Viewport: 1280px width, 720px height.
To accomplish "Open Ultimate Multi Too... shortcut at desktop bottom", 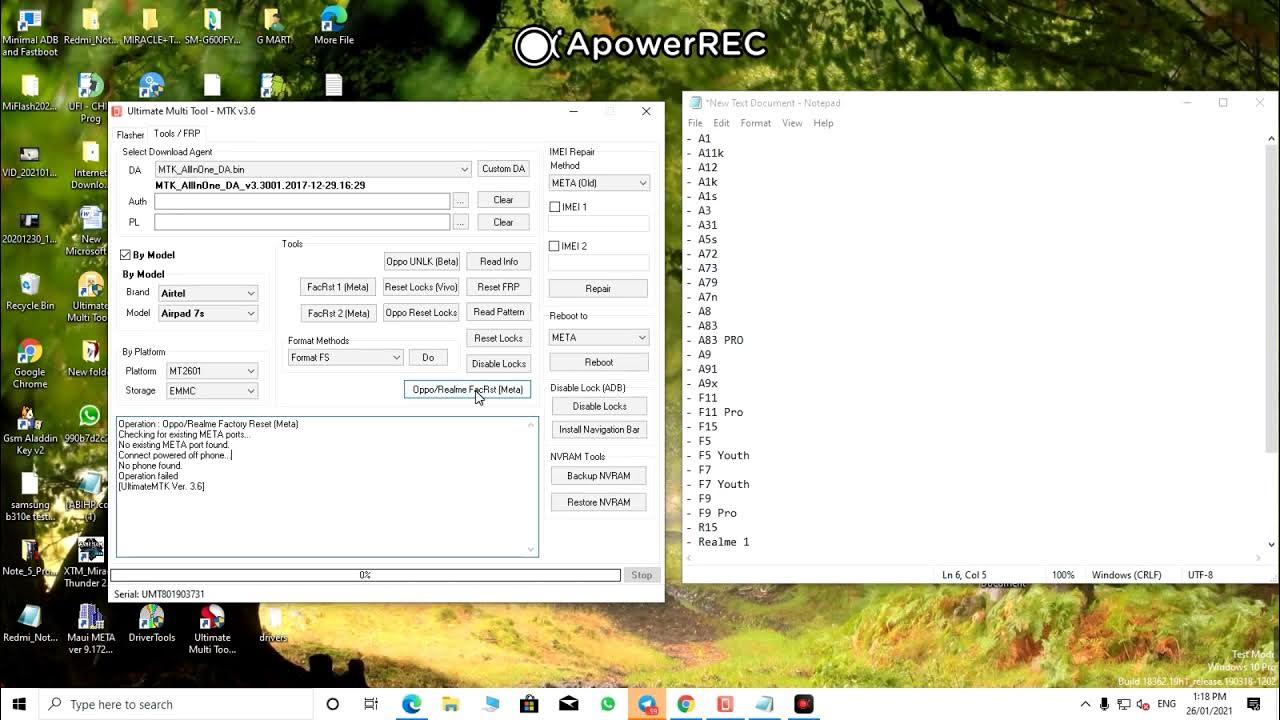I will tap(212, 629).
